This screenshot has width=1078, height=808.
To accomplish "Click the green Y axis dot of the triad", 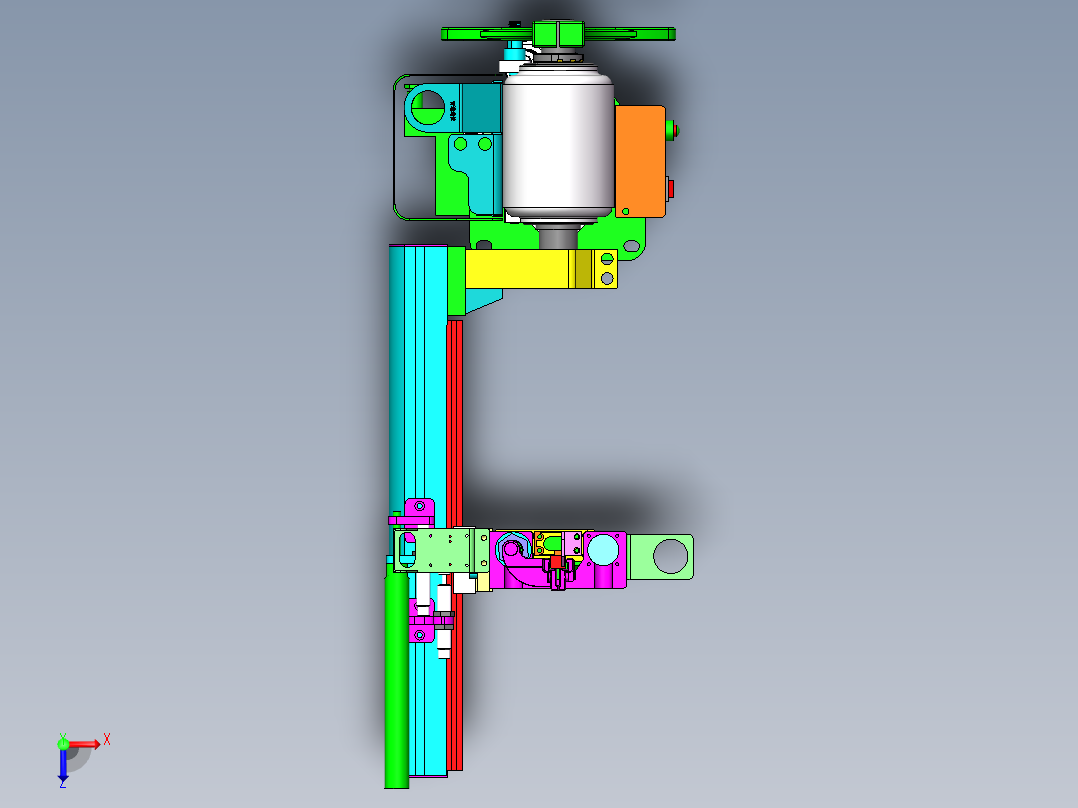I will click(x=63, y=743).
